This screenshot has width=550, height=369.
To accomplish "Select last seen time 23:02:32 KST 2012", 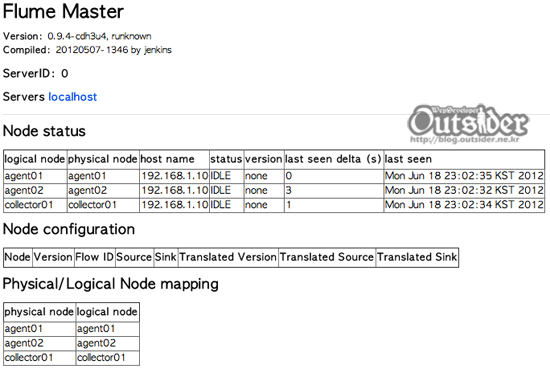I will point(464,190).
